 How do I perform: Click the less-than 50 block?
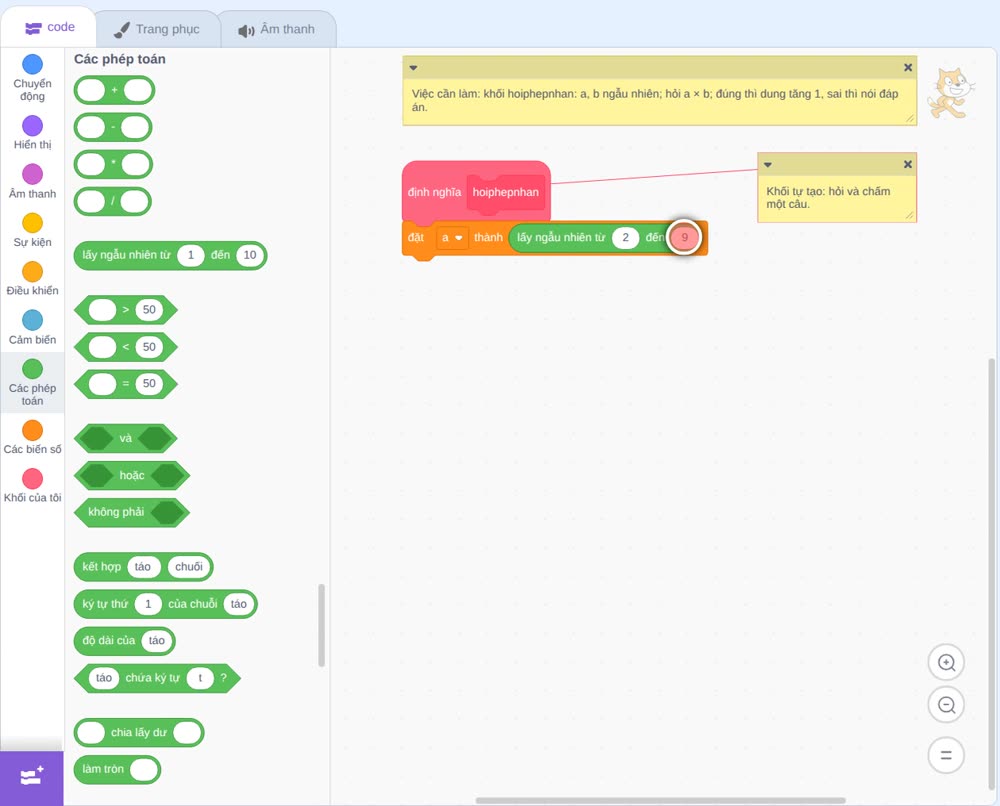click(x=126, y=347)
